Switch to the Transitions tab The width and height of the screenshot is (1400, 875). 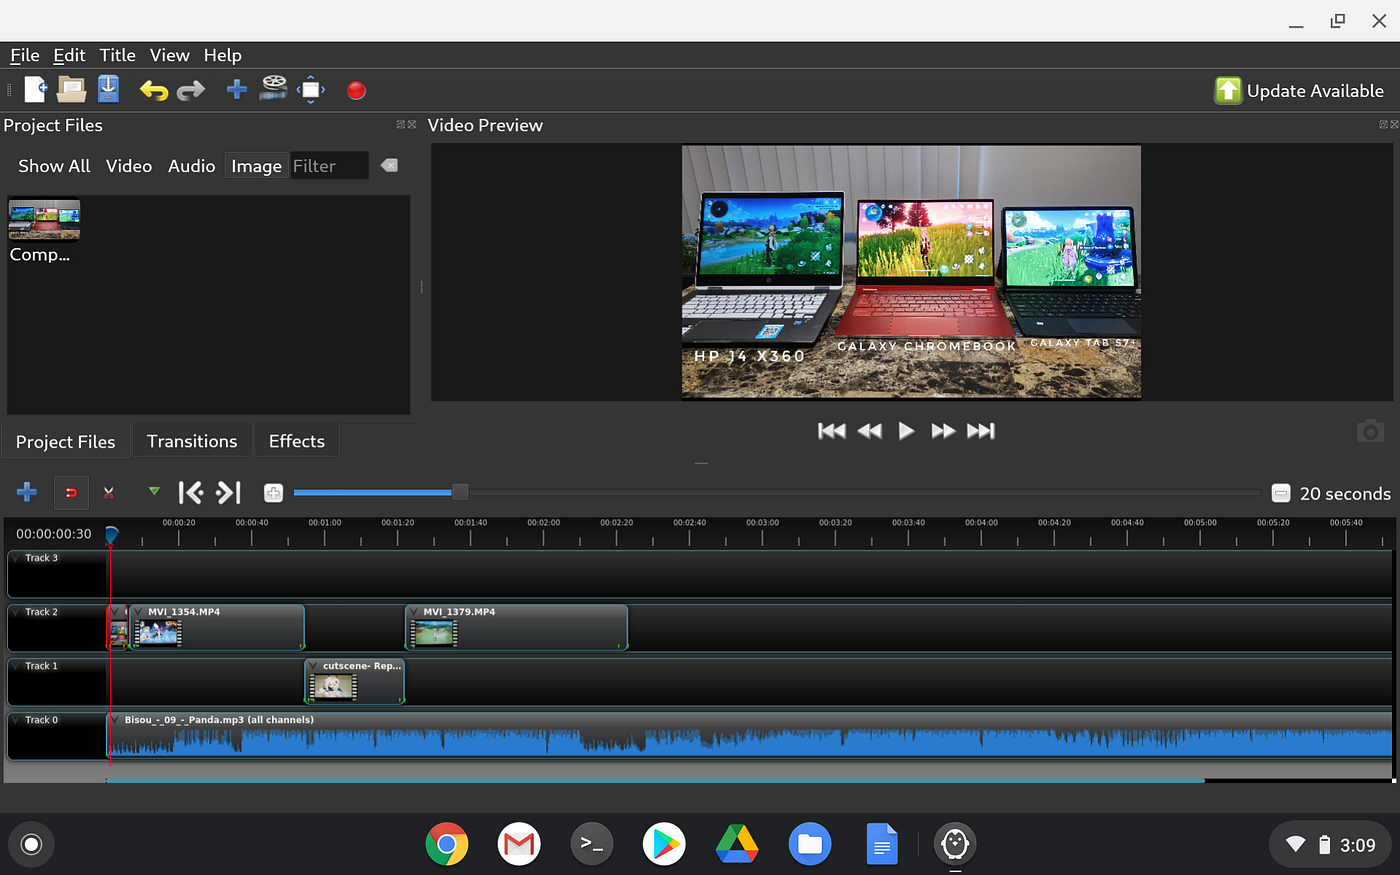click(x=192, y=441)
